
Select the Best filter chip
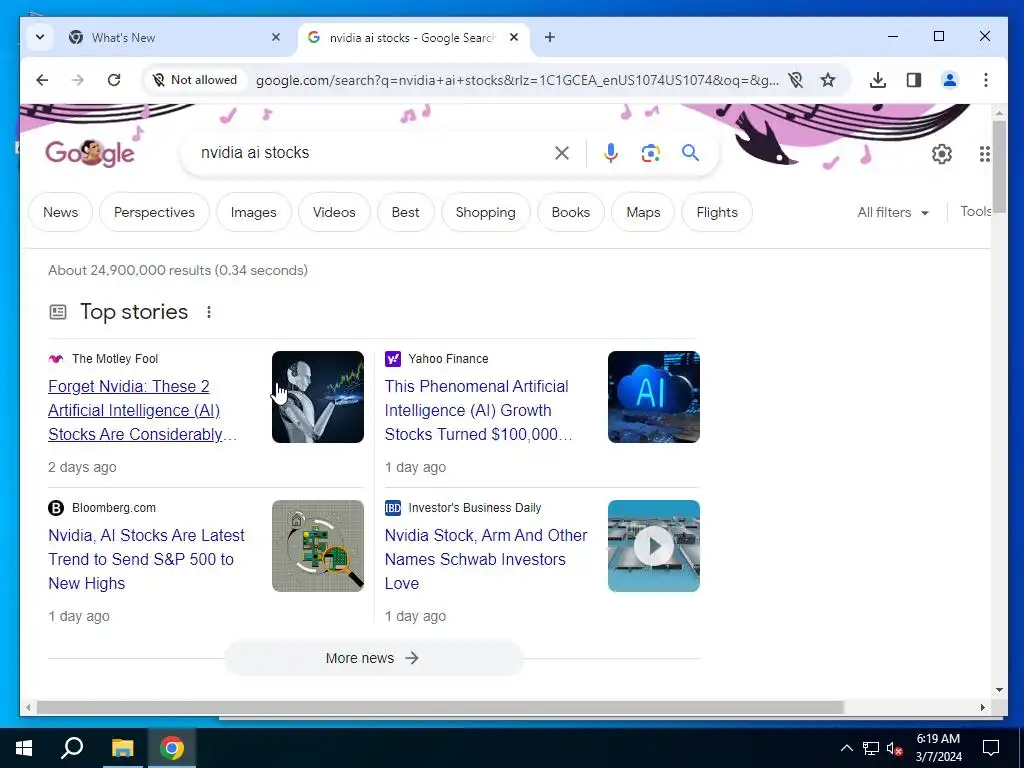406,212
